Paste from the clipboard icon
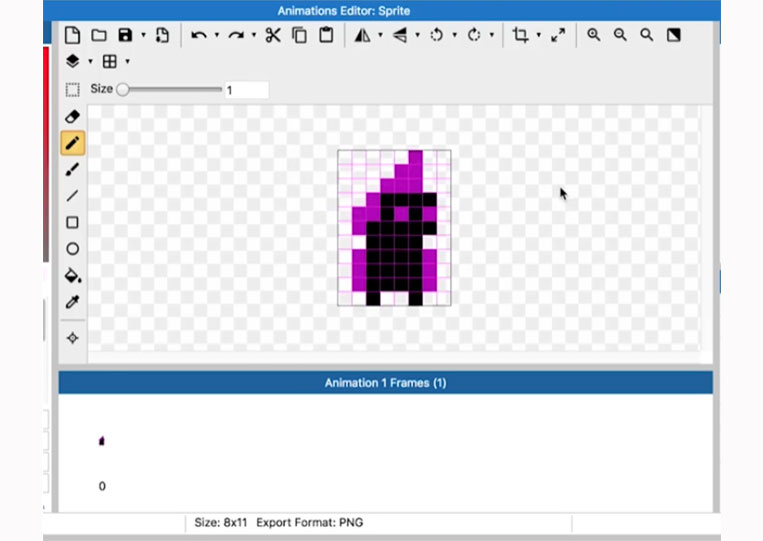Viewport: 763px width, 541px height. (326, 35)
